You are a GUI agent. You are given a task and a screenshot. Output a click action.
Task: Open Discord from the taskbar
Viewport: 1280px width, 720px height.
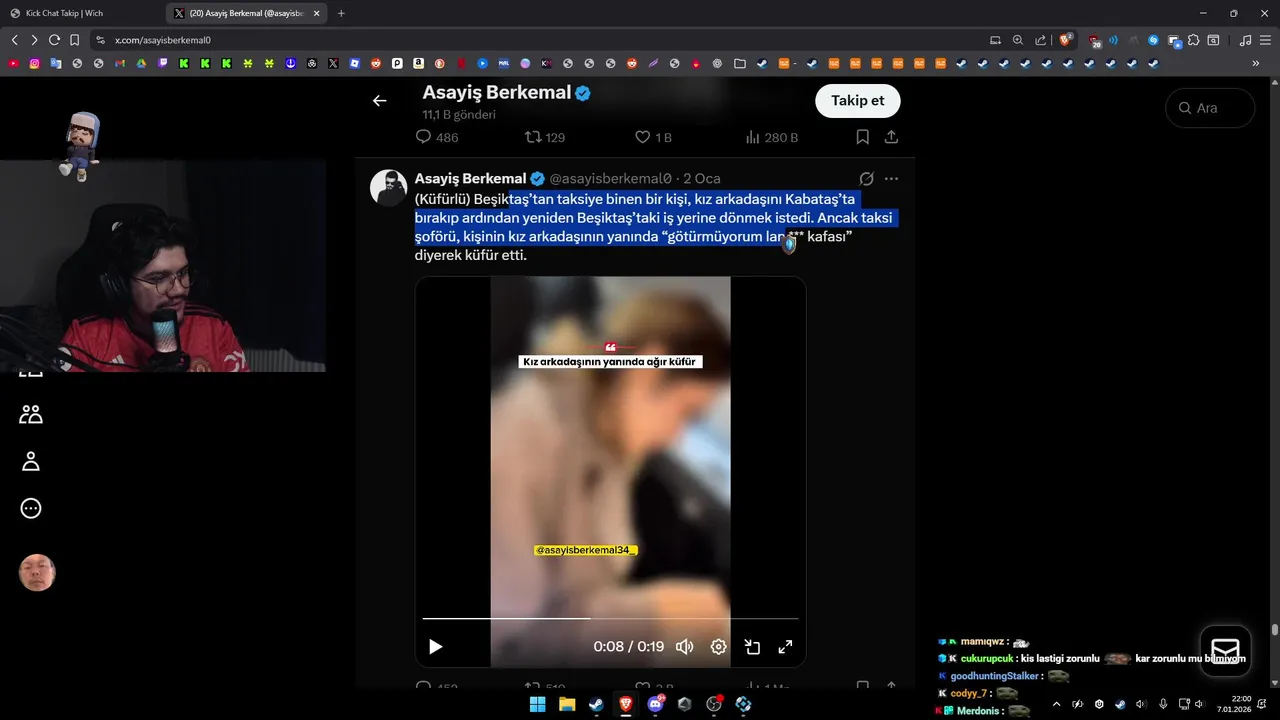(656, 704)
